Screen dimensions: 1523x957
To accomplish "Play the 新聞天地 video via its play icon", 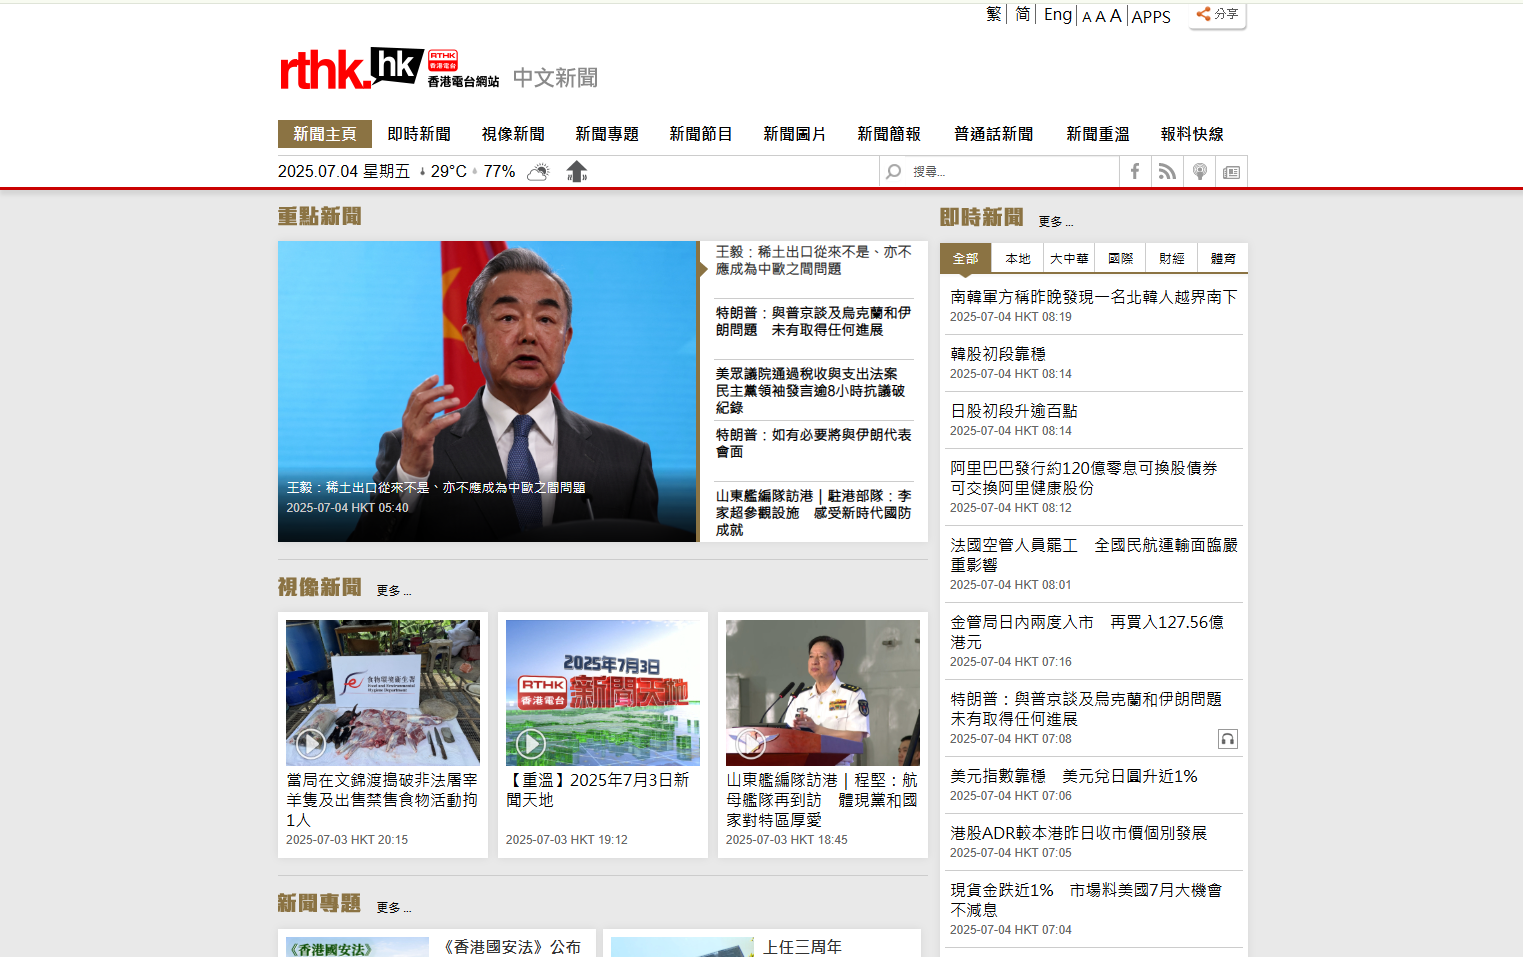I will tap(530, 743).
